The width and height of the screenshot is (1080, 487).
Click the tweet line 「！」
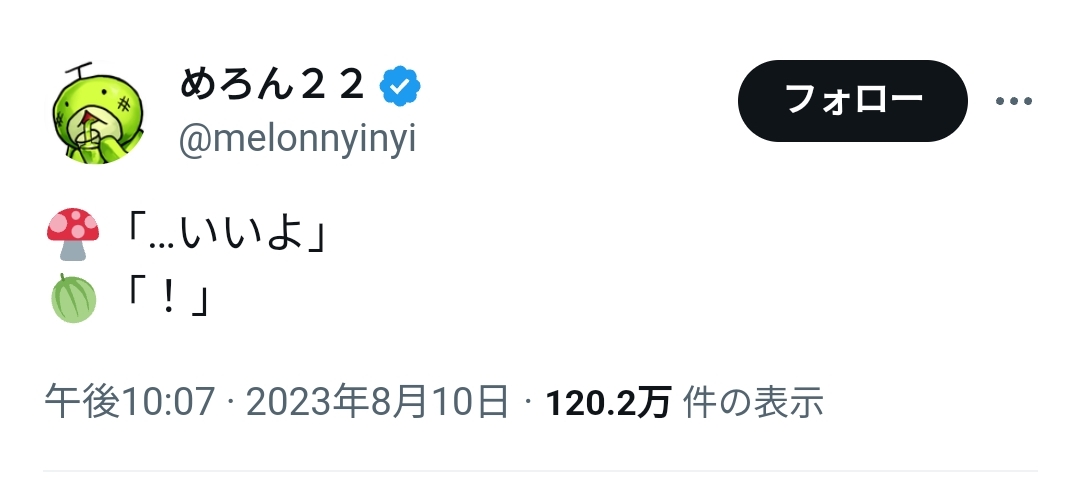pos(167,300)
